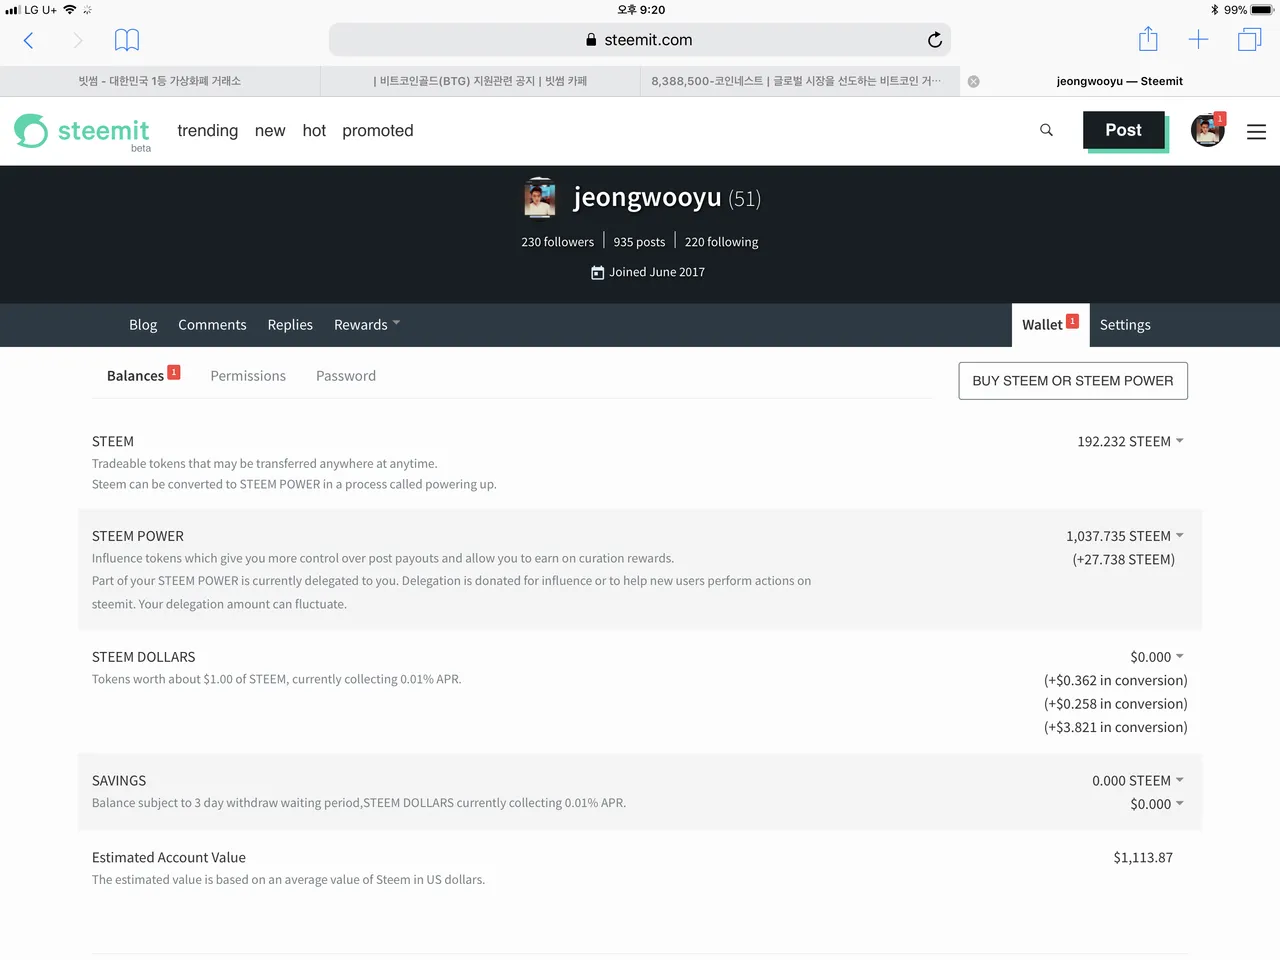Screen dimensions: 1280x960
Task: Open the Comments tab
Action: (212, 325)
